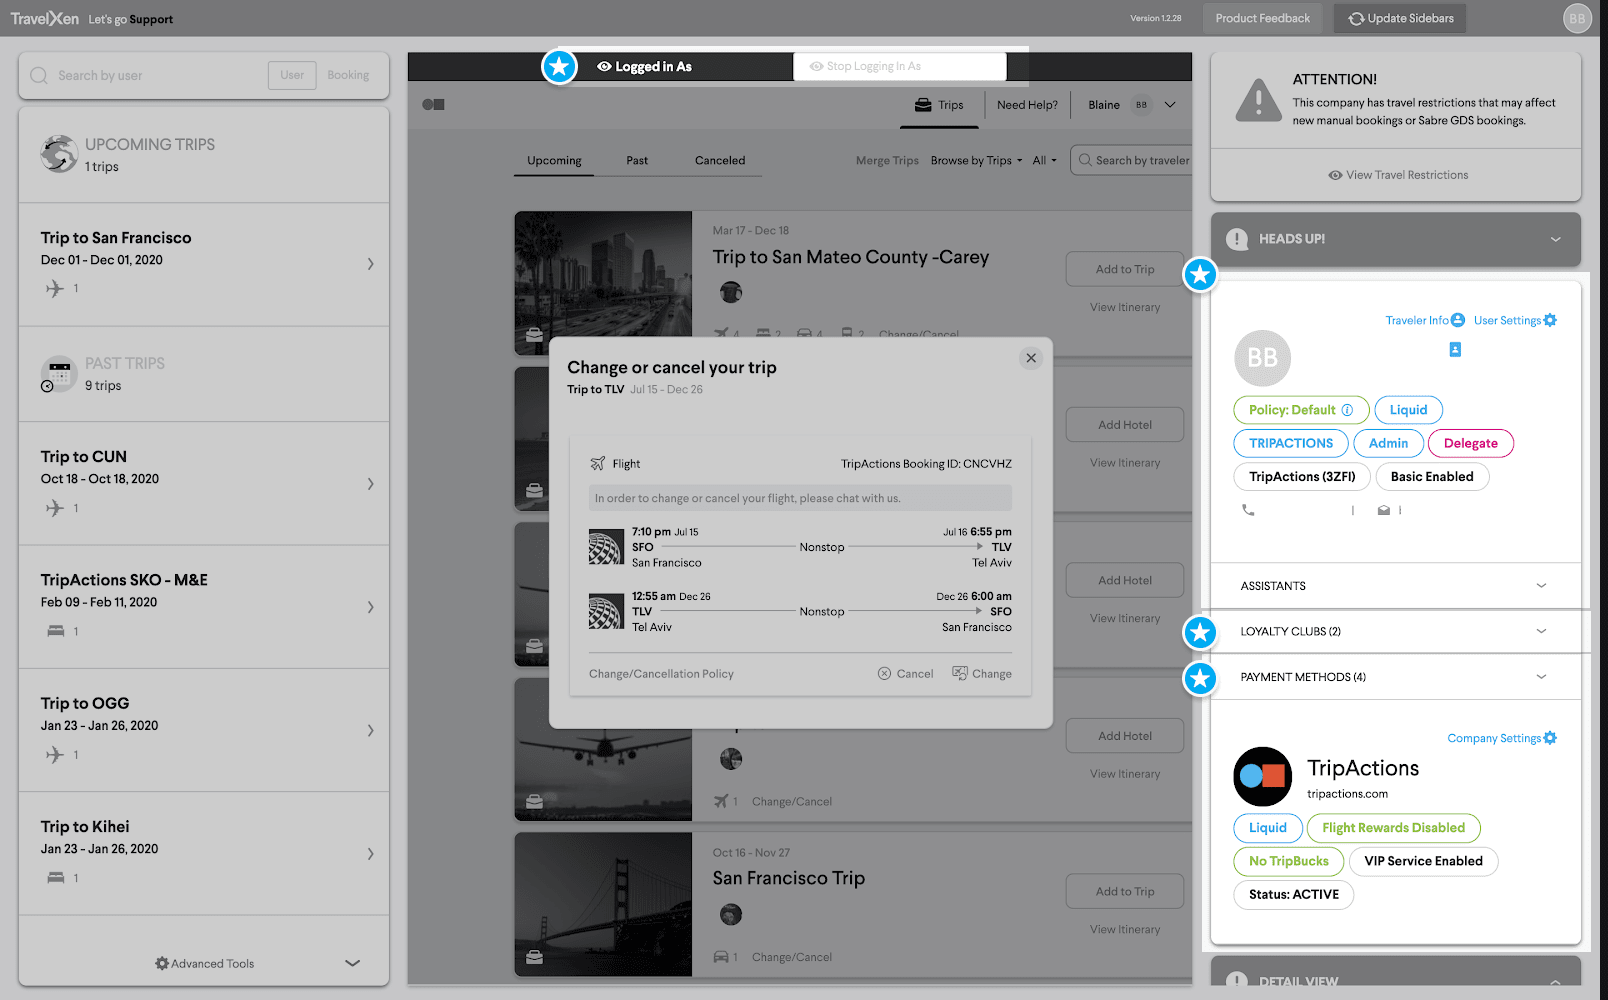Click the bed icon under Trip to Kihei
This screenshot has height=1000, width=1608.
pyautogui.click(x=56, y=878)
